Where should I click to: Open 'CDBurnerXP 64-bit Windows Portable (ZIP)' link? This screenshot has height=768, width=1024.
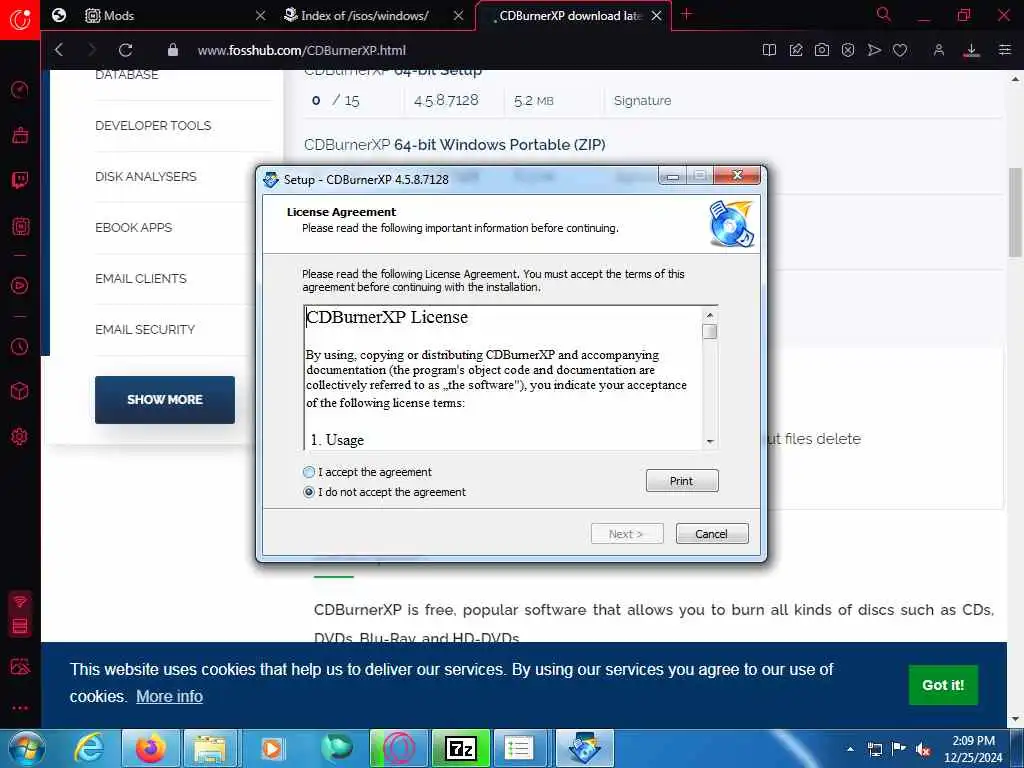coord(455,145)
